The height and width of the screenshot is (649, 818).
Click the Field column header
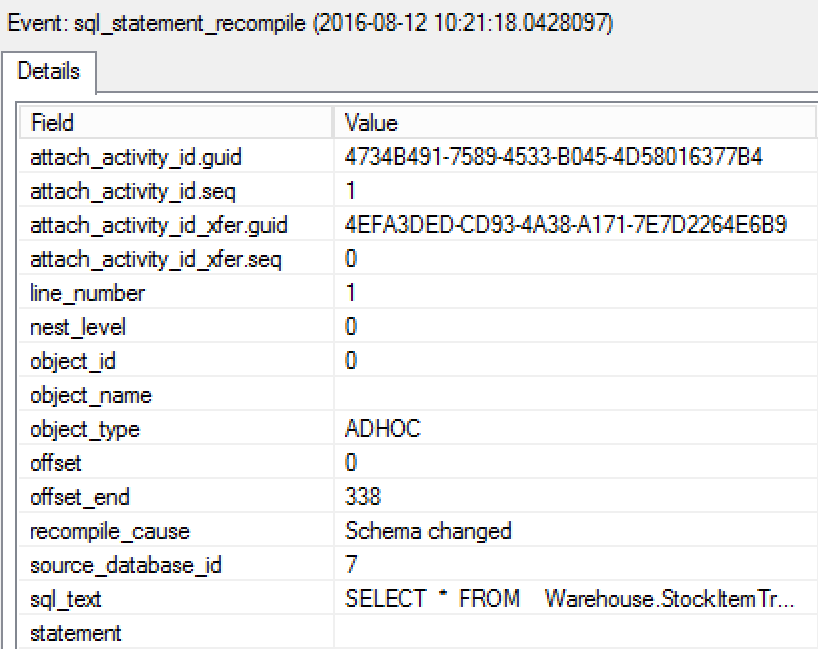pyautogui.click(x=52, y=123)
